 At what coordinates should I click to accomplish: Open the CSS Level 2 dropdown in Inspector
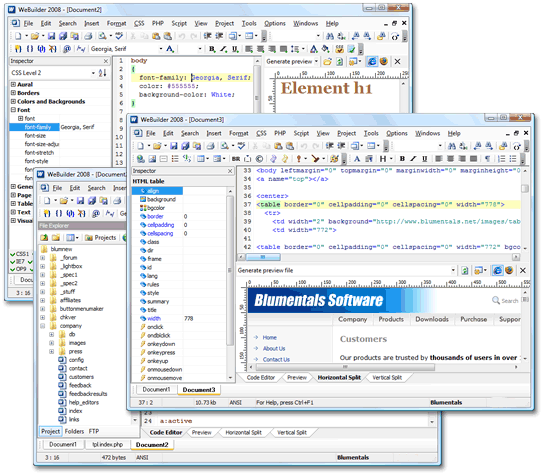point(93,73)
